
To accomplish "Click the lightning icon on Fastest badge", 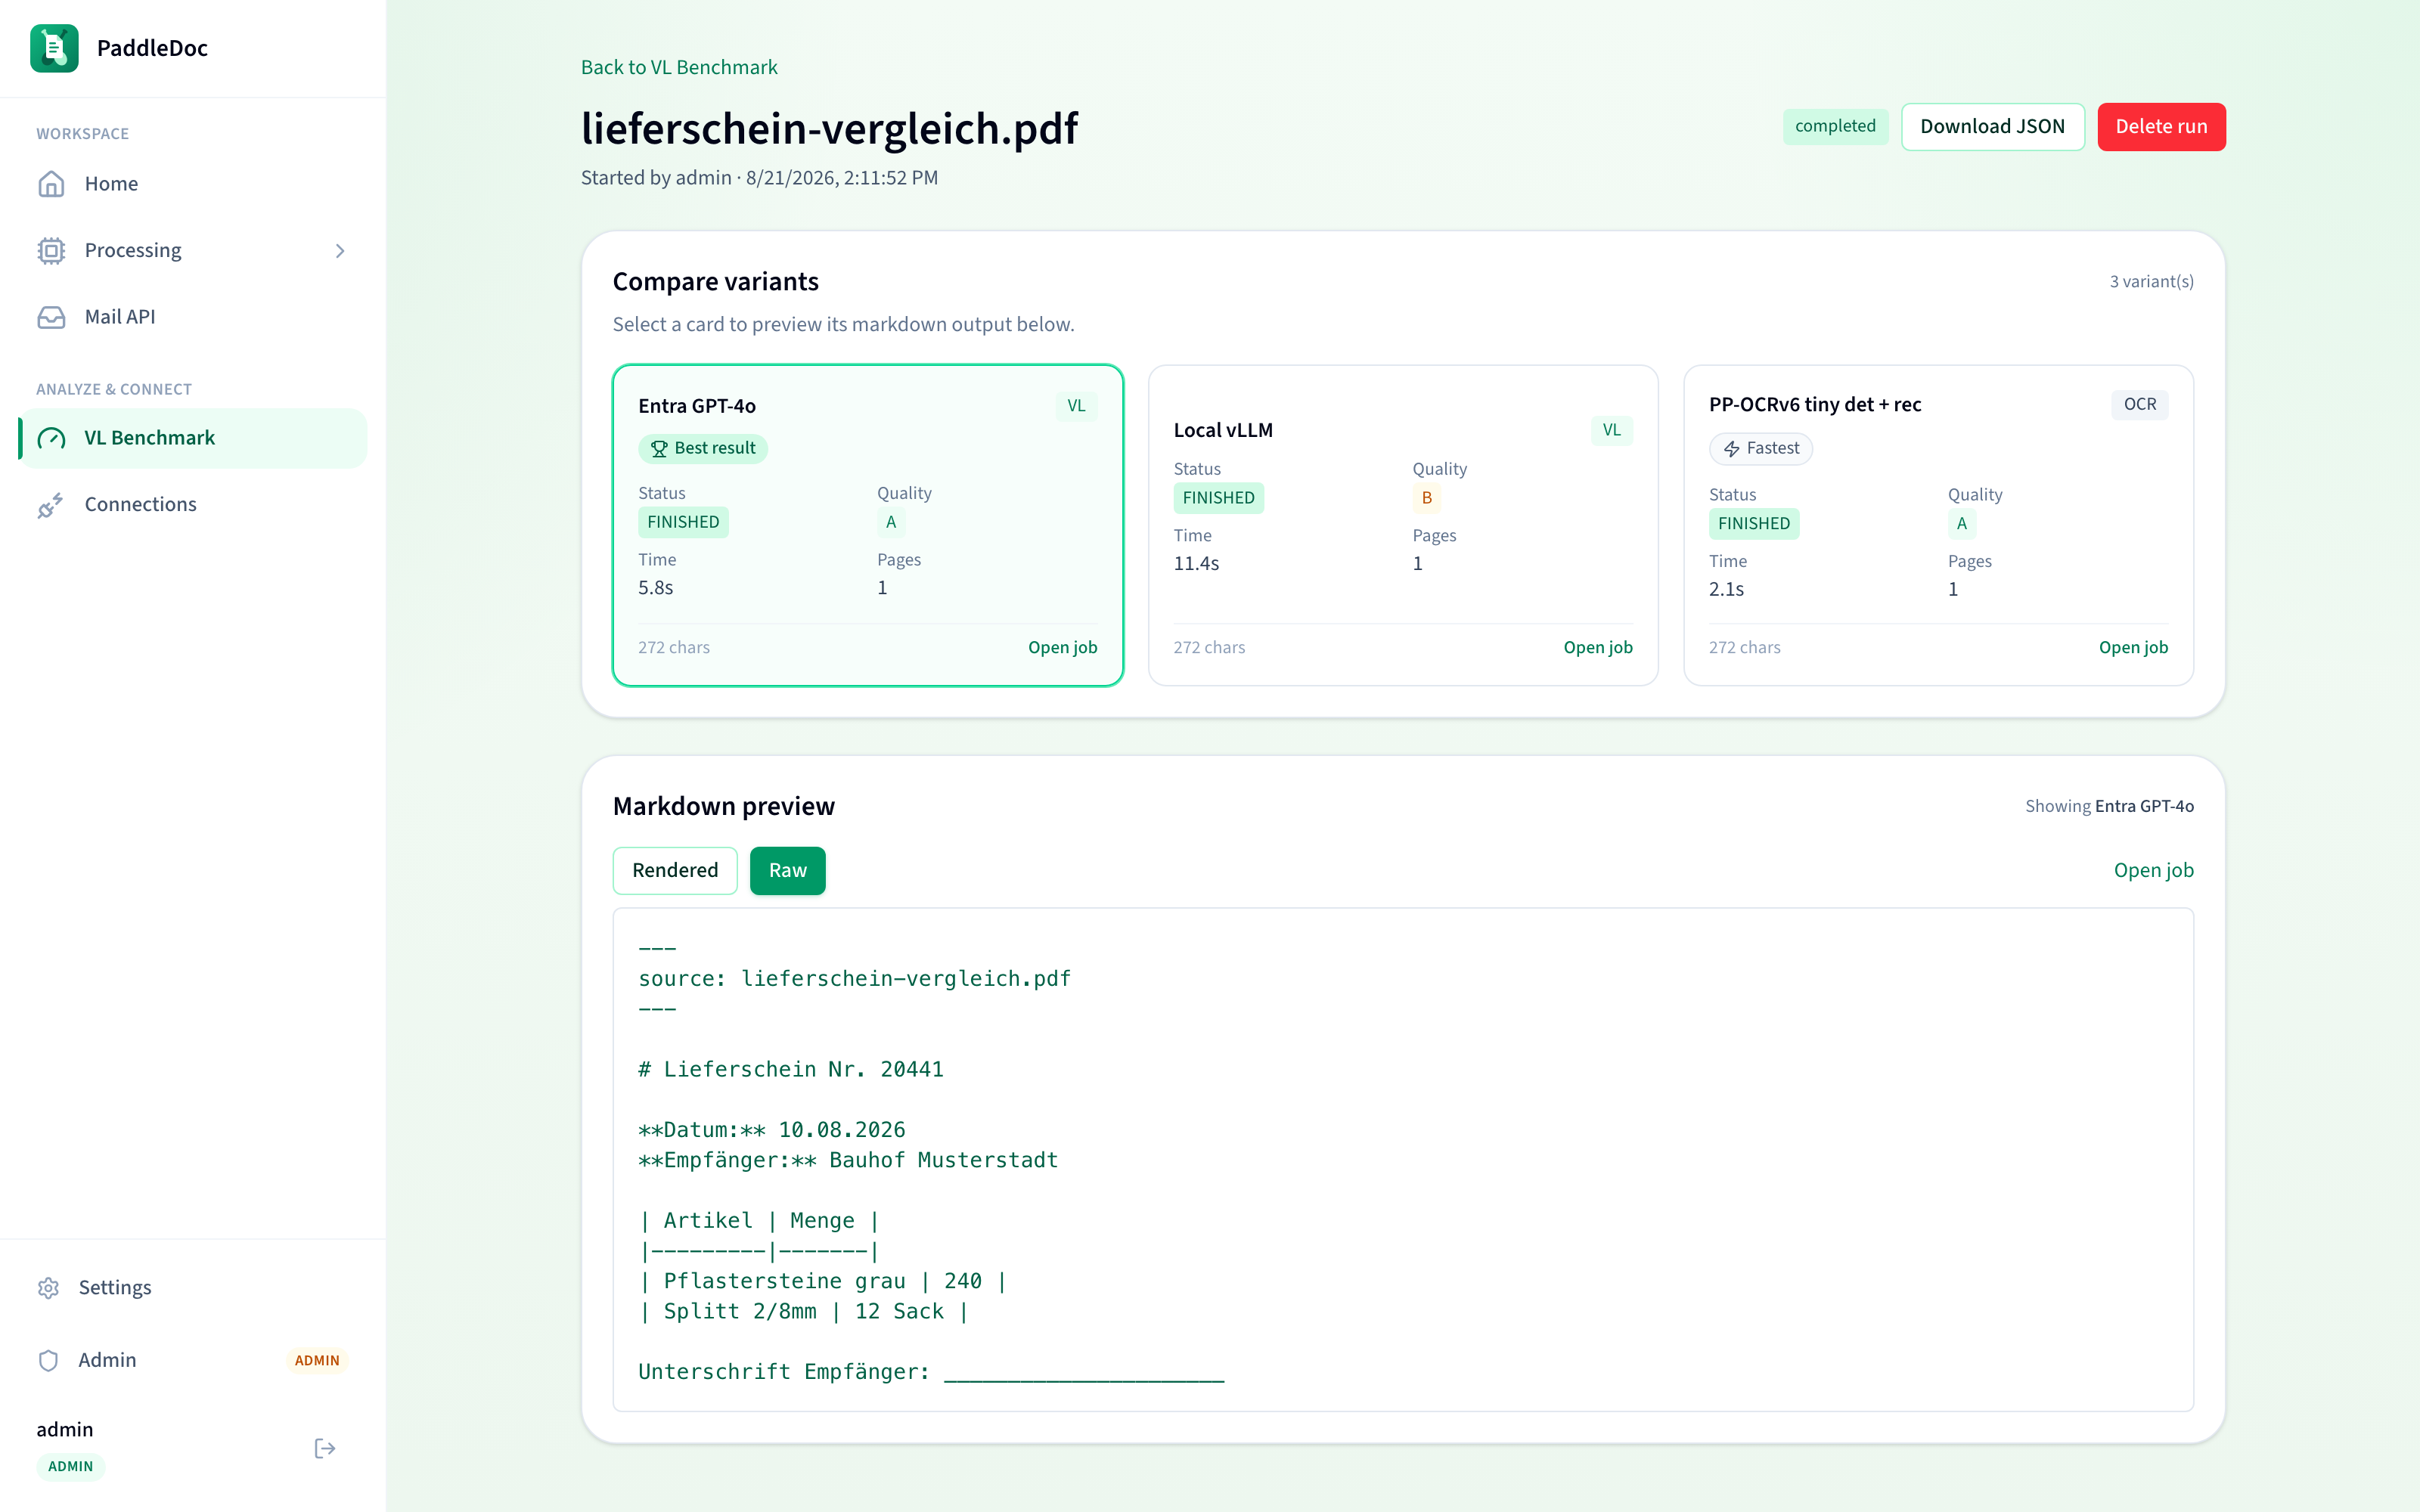I will pos(1732,449).
